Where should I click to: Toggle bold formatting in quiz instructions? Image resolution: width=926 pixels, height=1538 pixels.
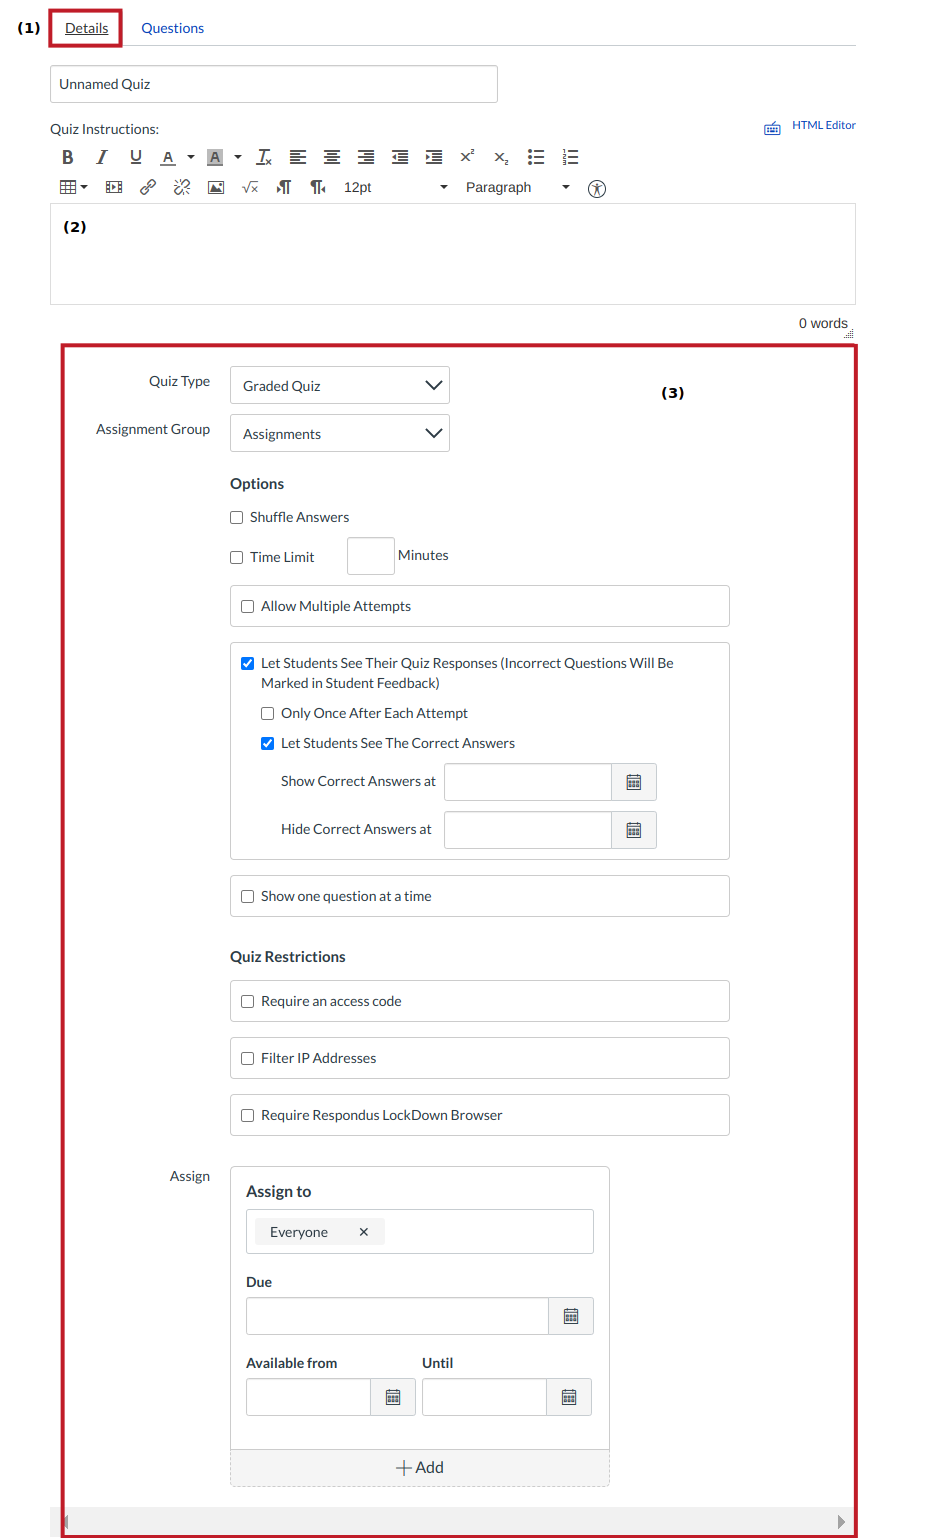(67, 157)
